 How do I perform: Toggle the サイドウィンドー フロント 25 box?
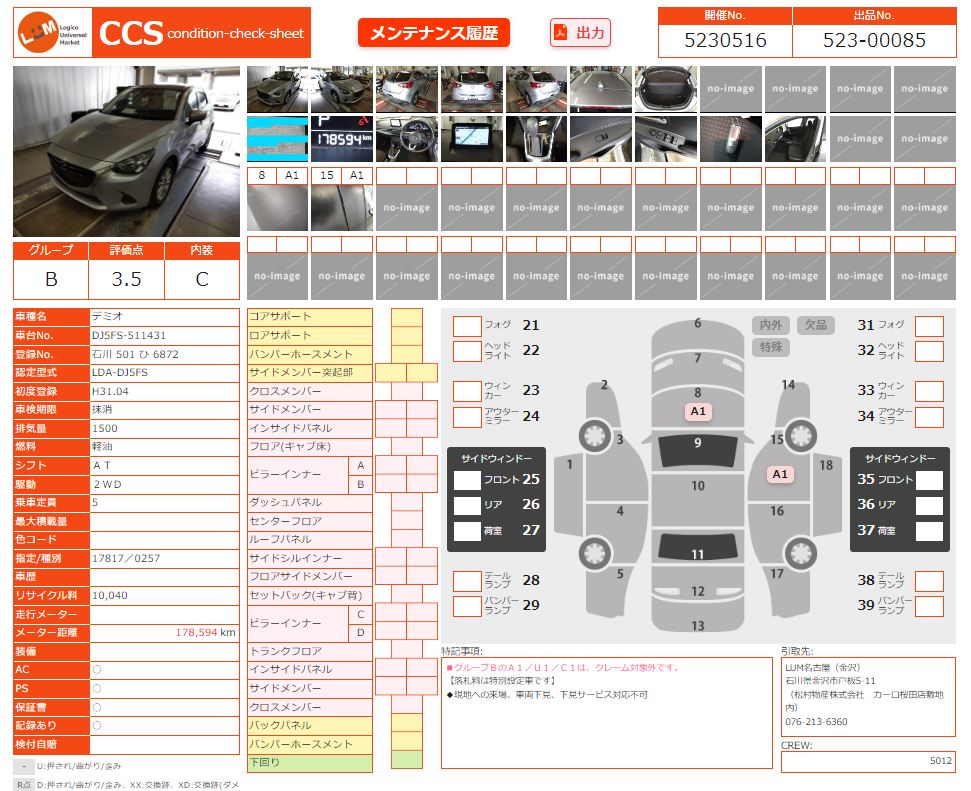[467, 480]
